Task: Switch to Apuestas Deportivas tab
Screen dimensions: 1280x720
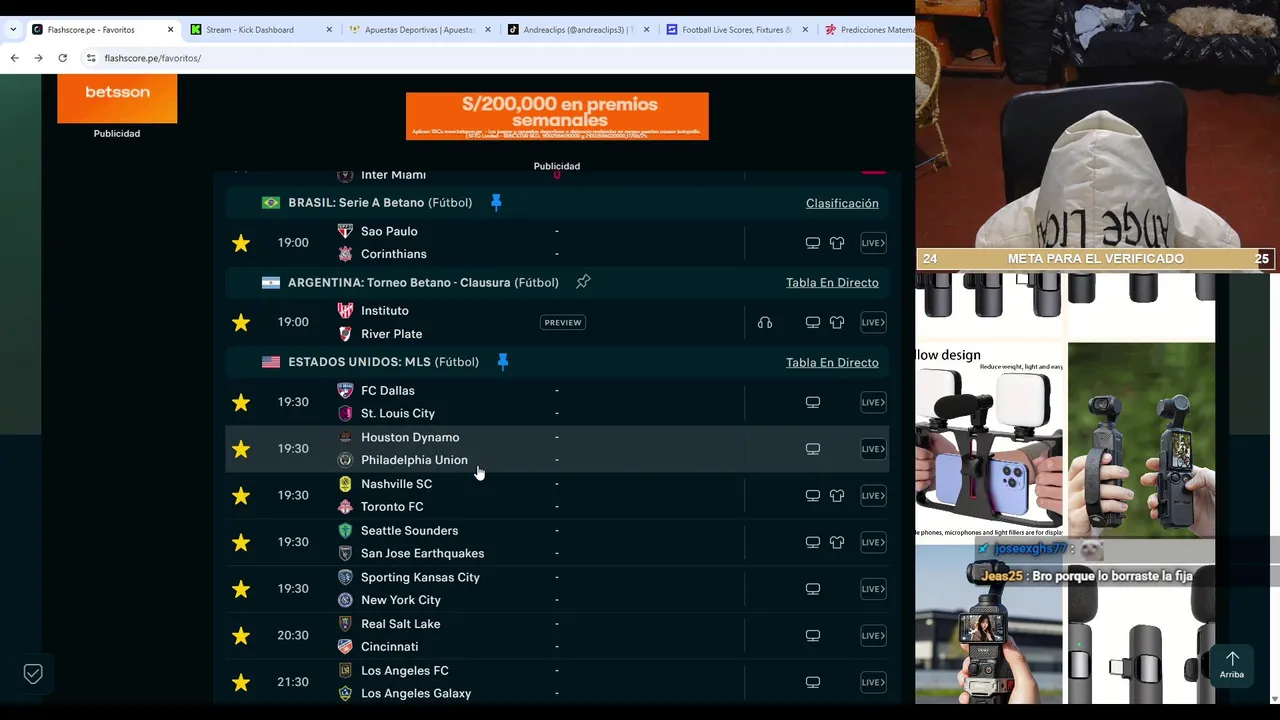Action: point(420,30)
